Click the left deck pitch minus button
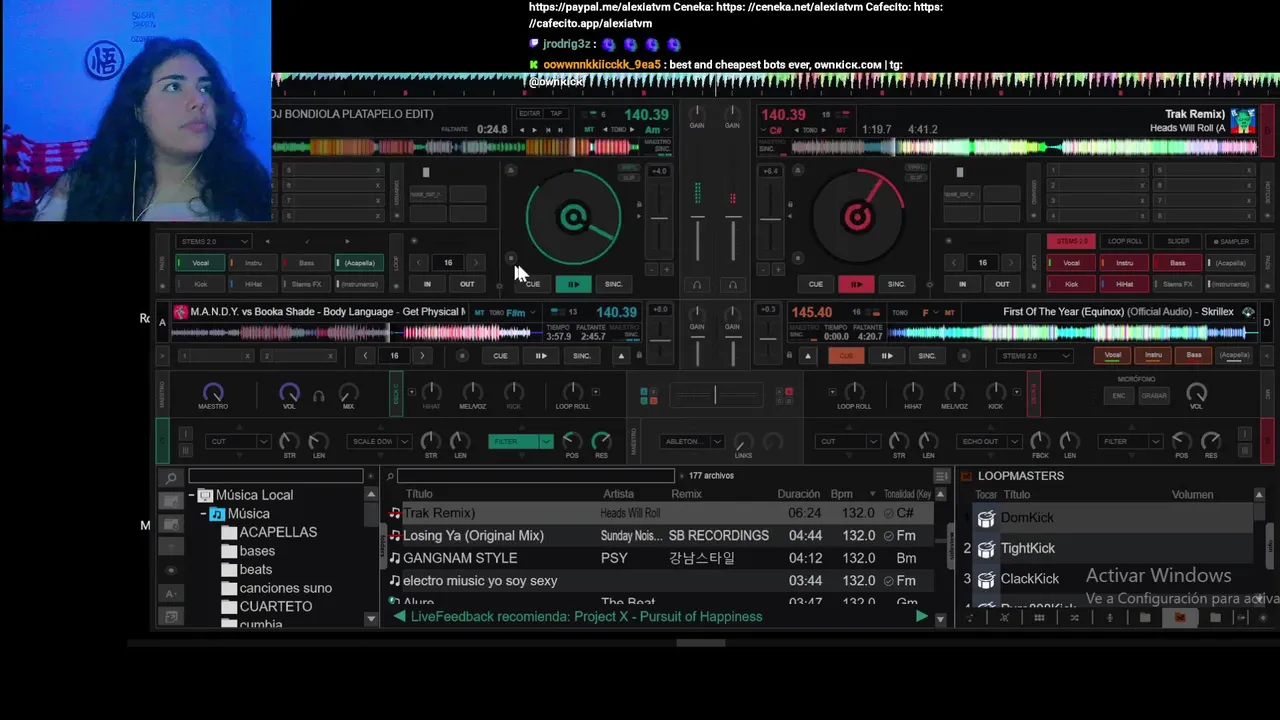The width and height of the screenshot is (1280, 720). point(651,270)
